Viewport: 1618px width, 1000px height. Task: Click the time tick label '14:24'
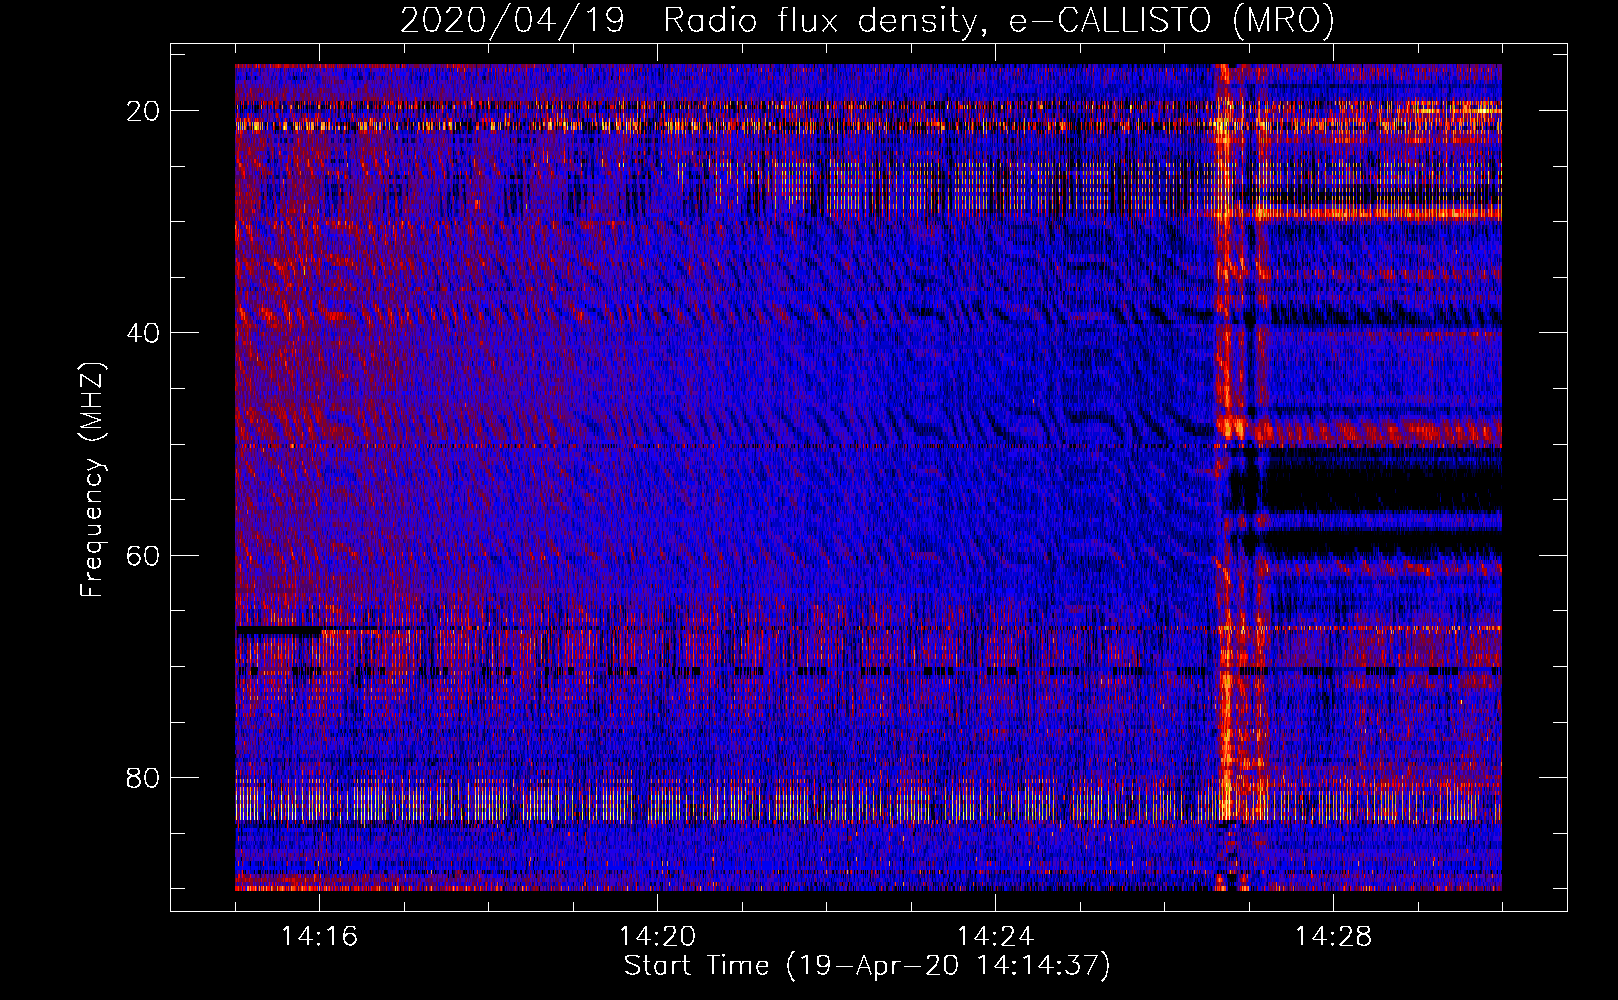995,937
